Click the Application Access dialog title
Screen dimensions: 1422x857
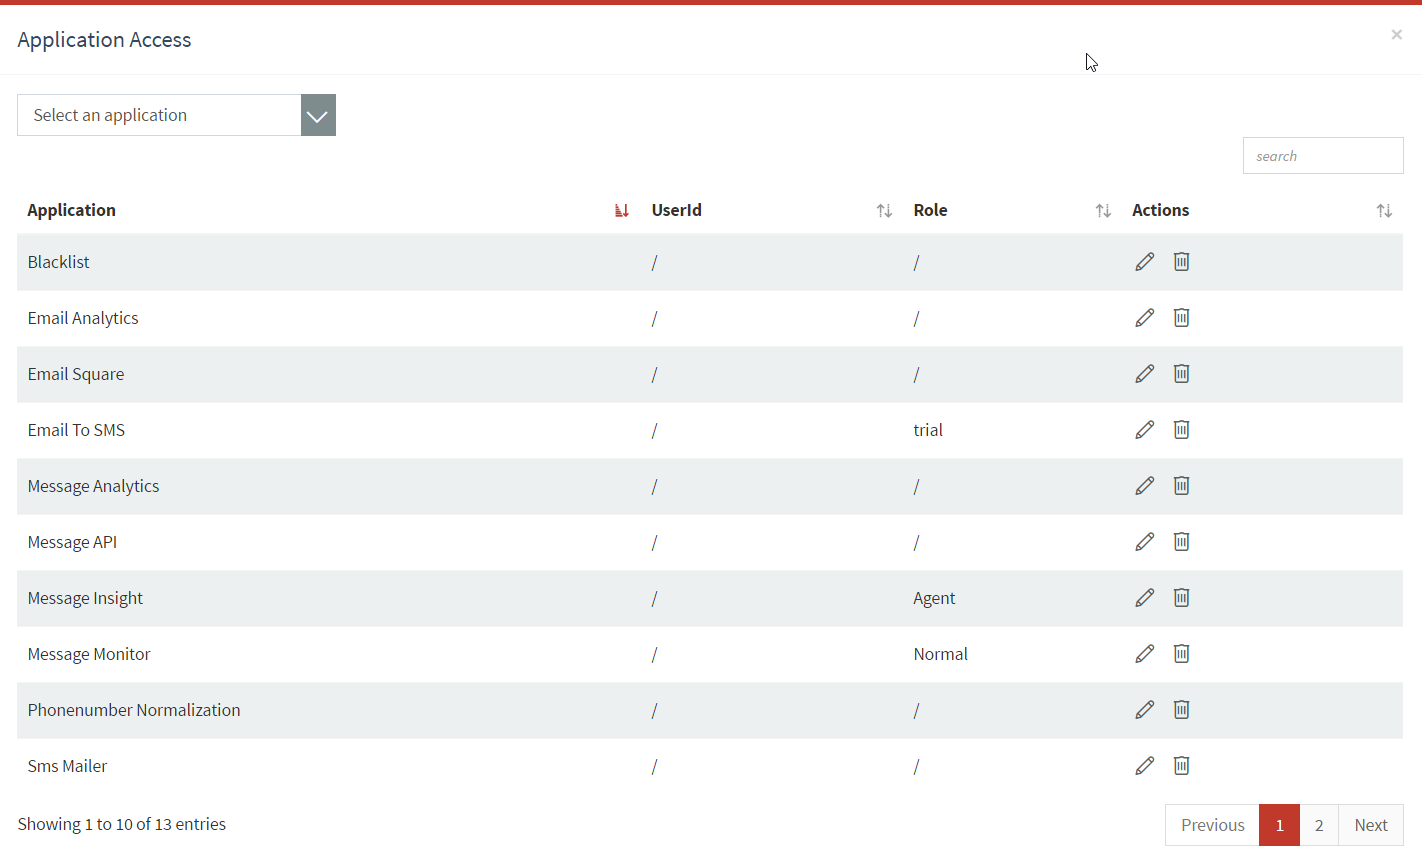tap(104, 40)
